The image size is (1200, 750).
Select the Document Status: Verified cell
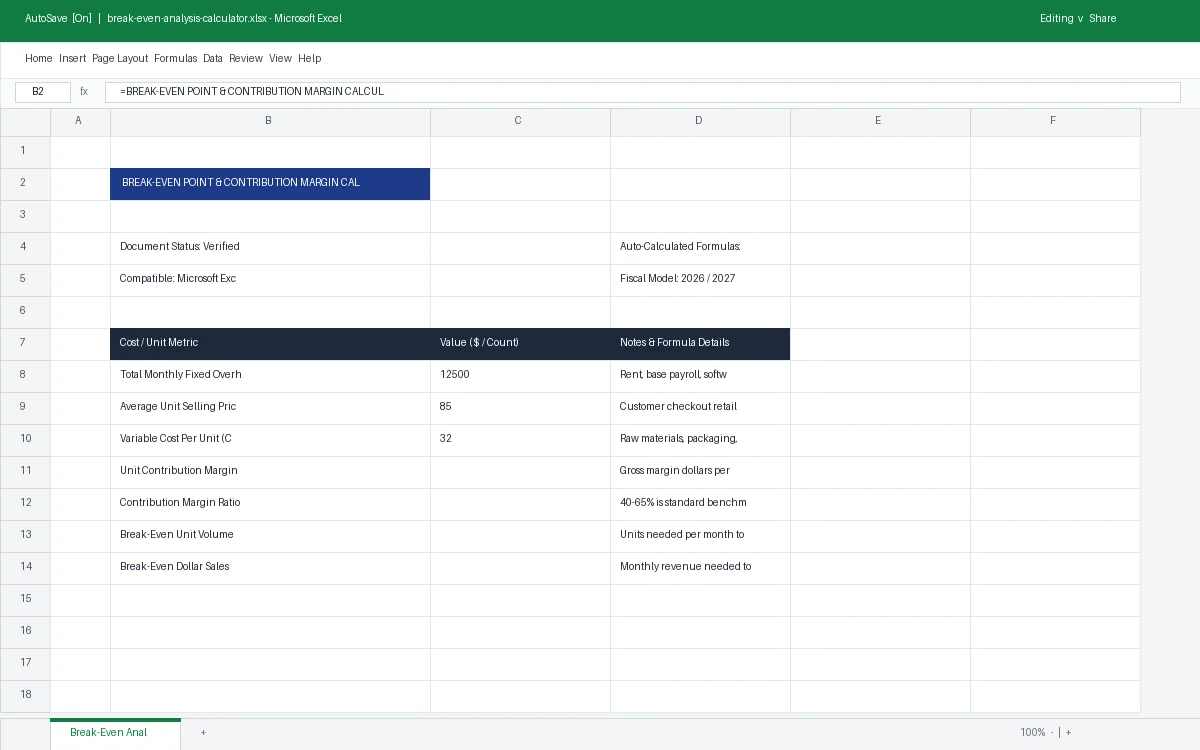pyautogui.click(x=270, y=247)
